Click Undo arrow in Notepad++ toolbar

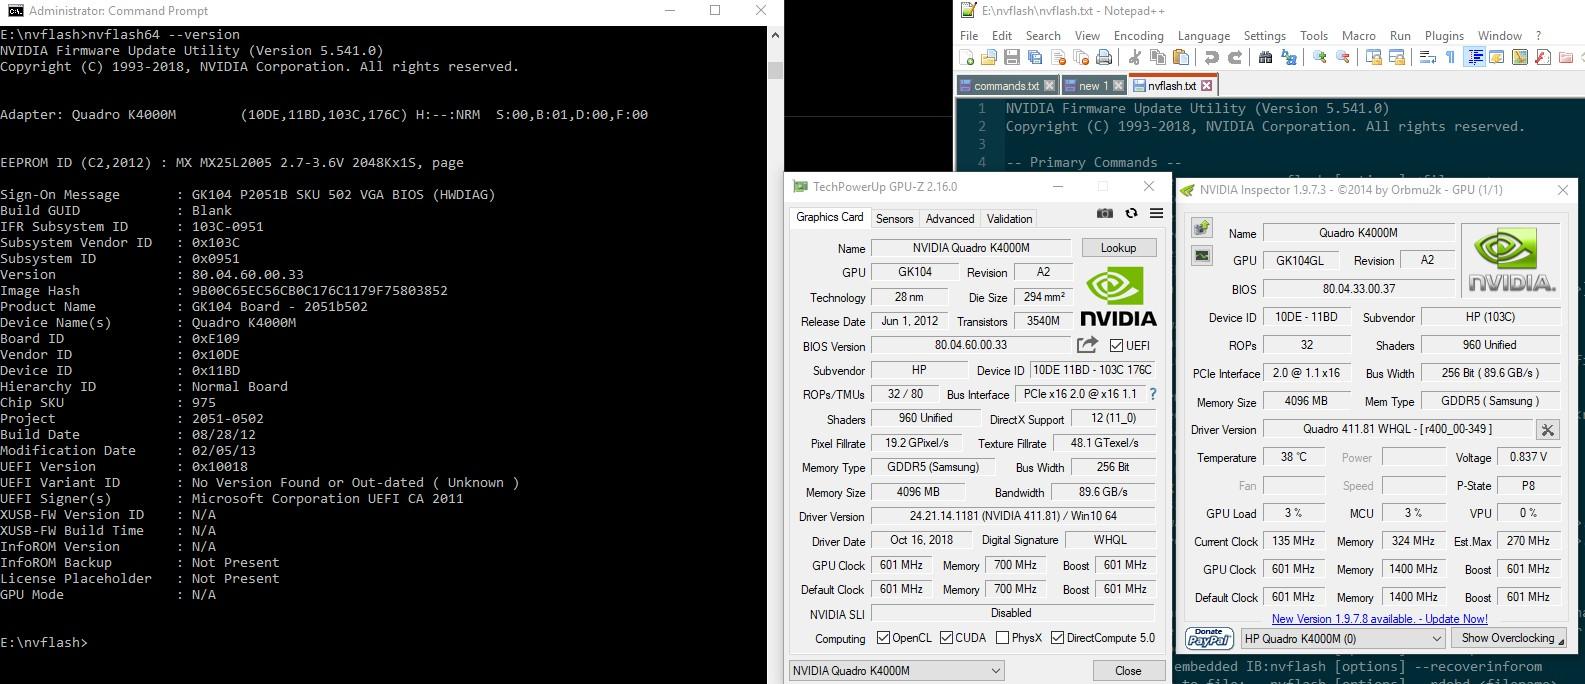(1212, 58)
